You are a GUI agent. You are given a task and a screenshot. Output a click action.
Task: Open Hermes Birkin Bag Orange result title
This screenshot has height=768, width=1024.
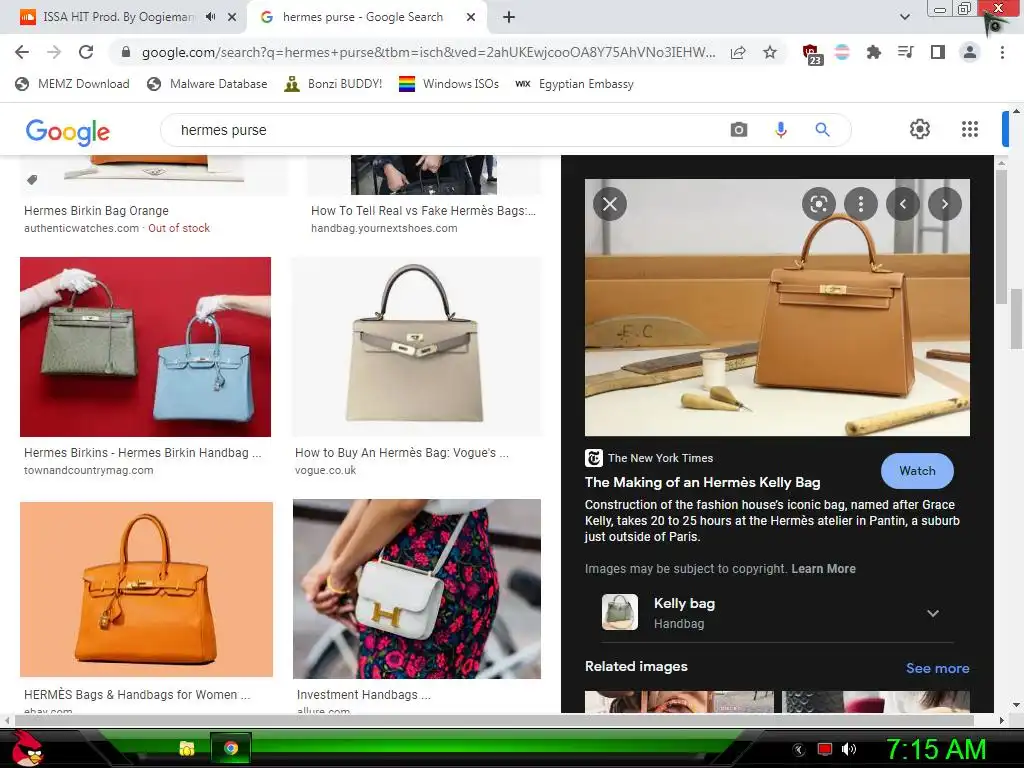click(97, 211)
